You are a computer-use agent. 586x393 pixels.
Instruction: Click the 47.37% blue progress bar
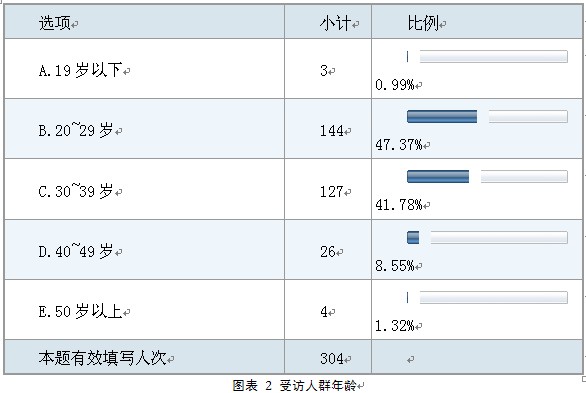point(442,117)
